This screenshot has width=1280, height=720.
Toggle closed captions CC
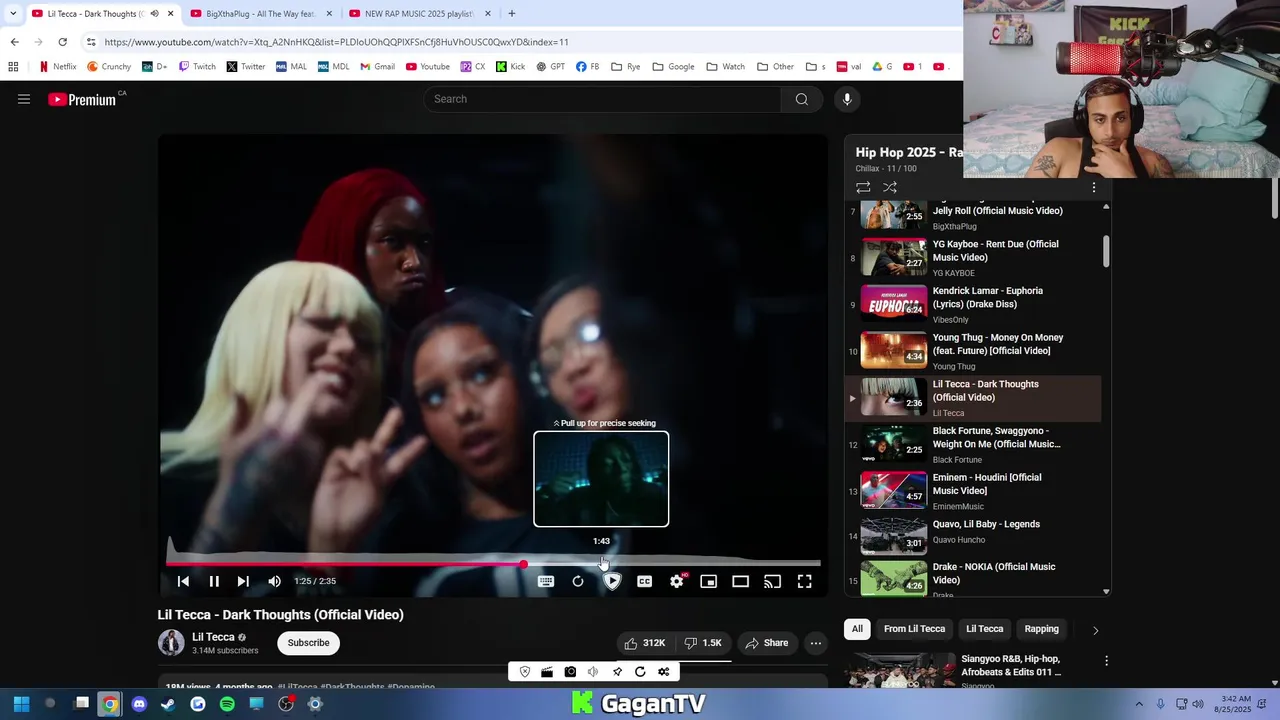[x=644, y=581]
